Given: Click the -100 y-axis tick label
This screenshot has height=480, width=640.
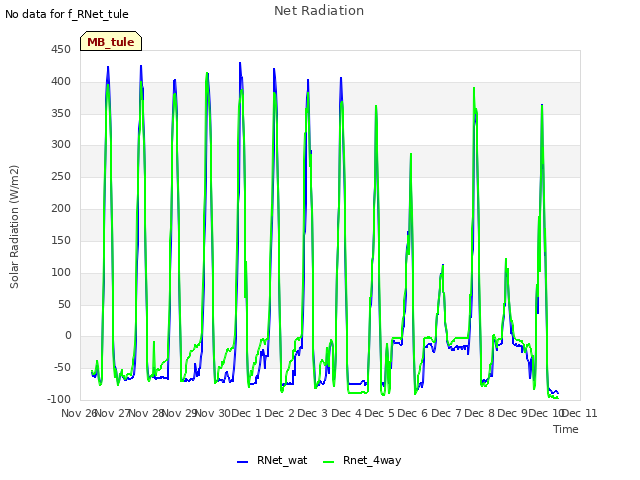Looking at the screenshot, I should tap(59, 399).
